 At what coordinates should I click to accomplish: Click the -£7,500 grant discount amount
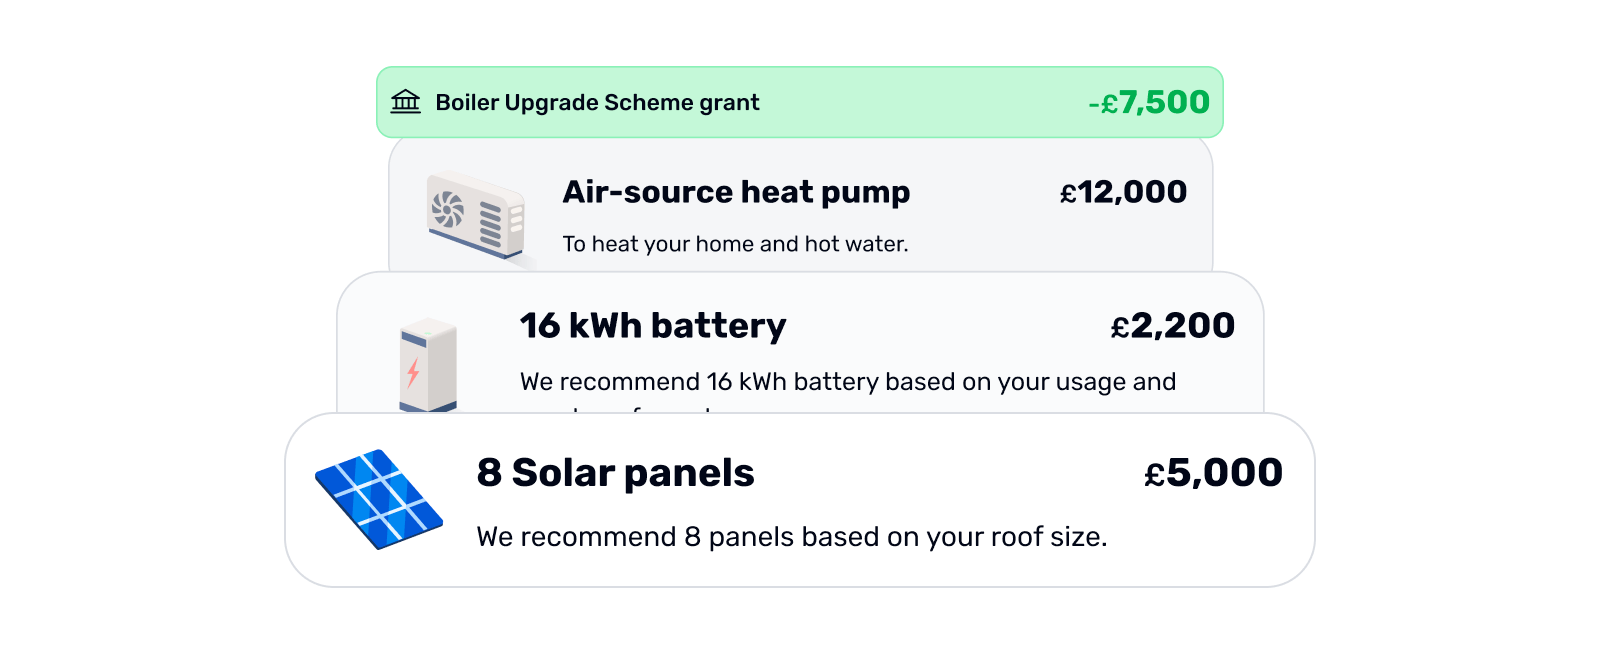[1148, 103]
